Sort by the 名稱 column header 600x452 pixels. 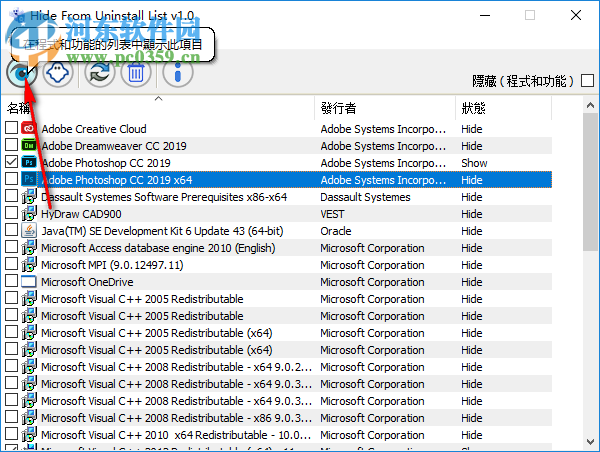(x=158, y=108)
